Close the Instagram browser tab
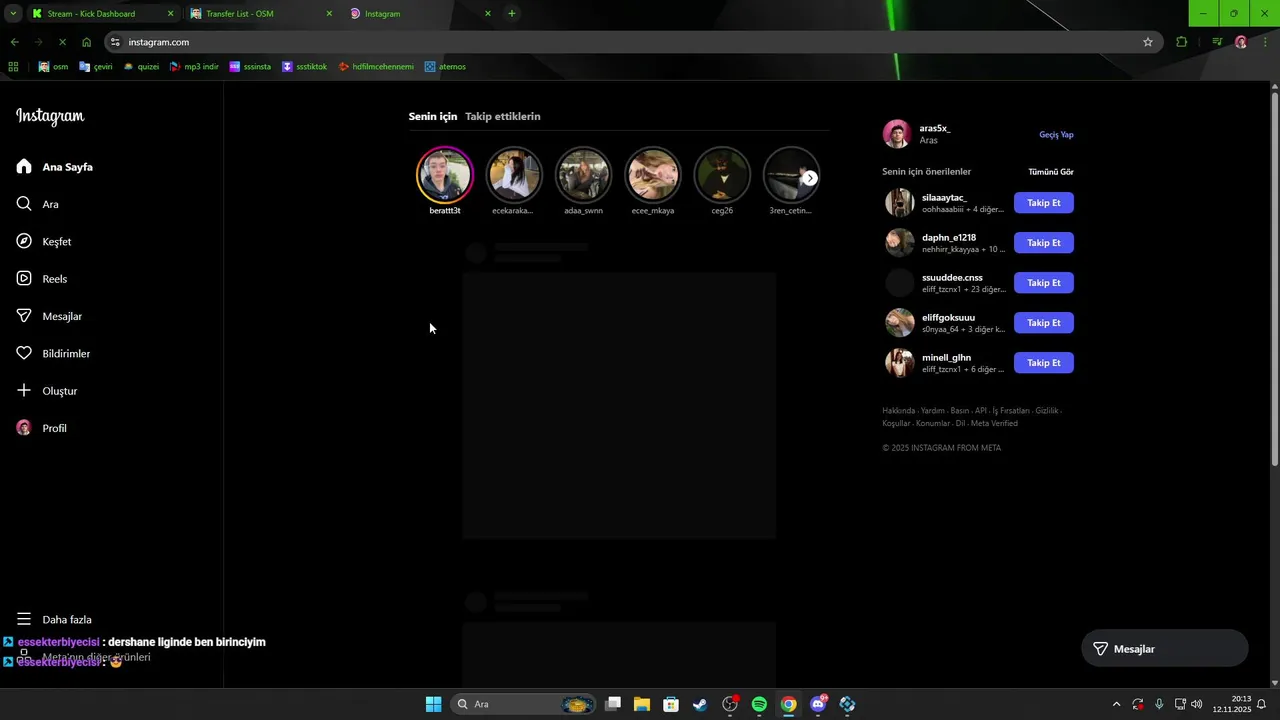The image size is (1280, 720). [x=488, y=14]
